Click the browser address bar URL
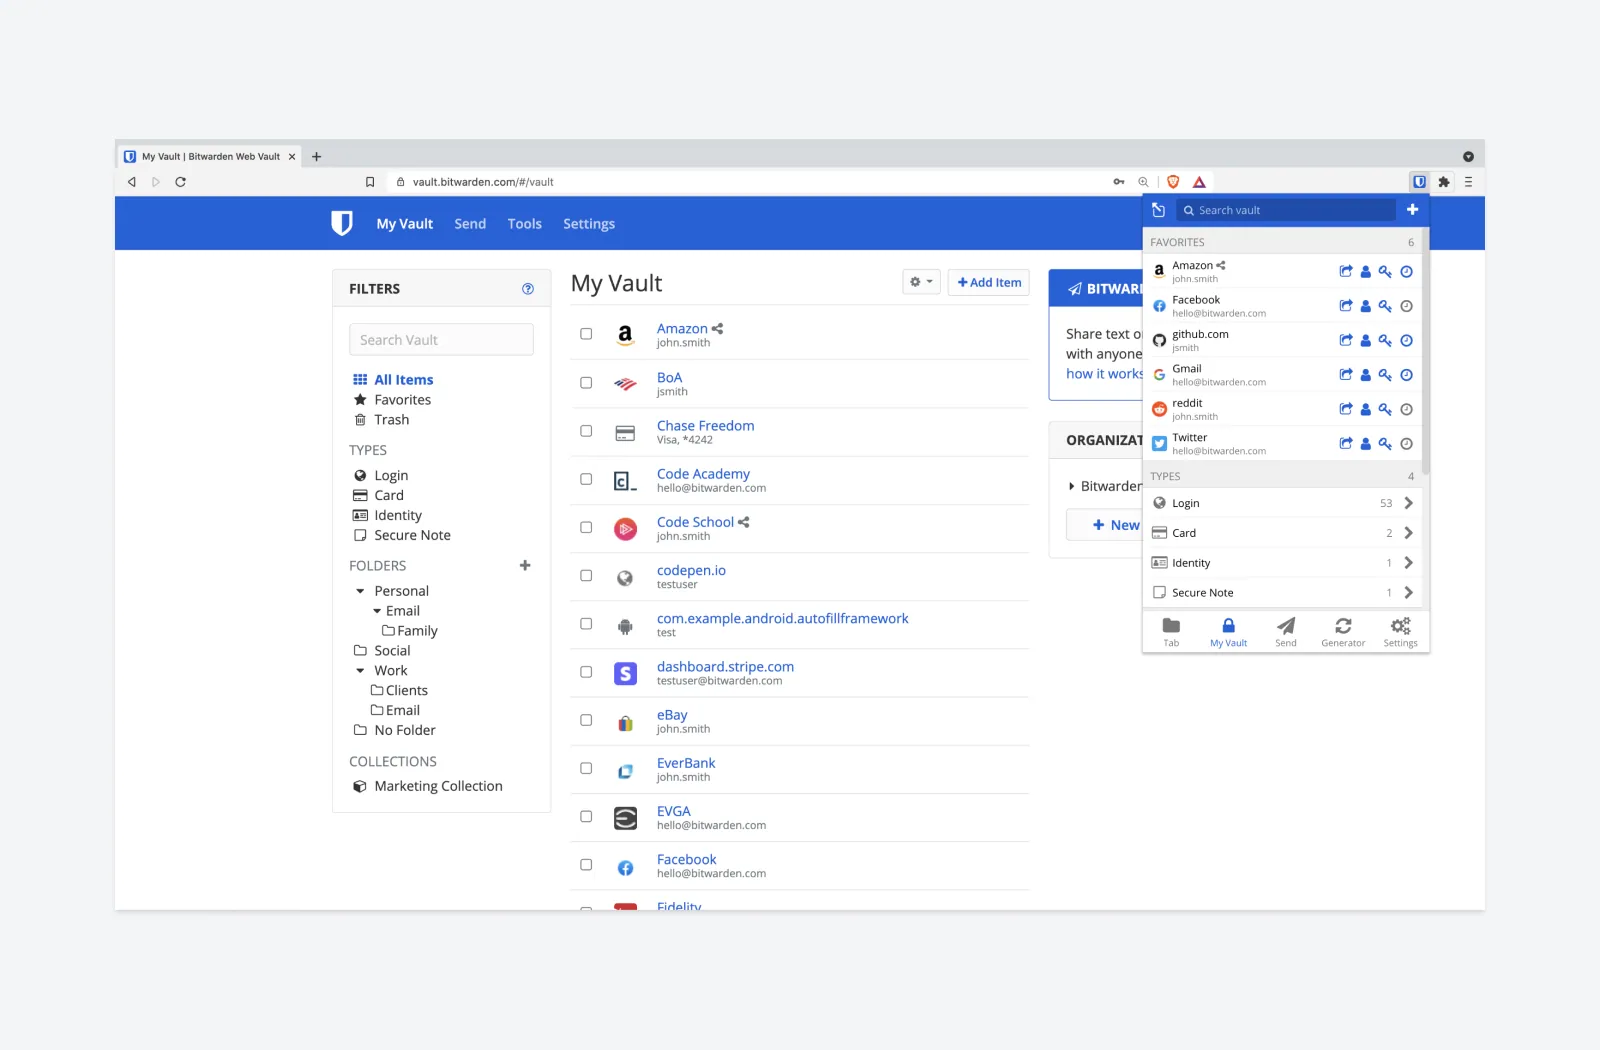 [x=483, y=182]
